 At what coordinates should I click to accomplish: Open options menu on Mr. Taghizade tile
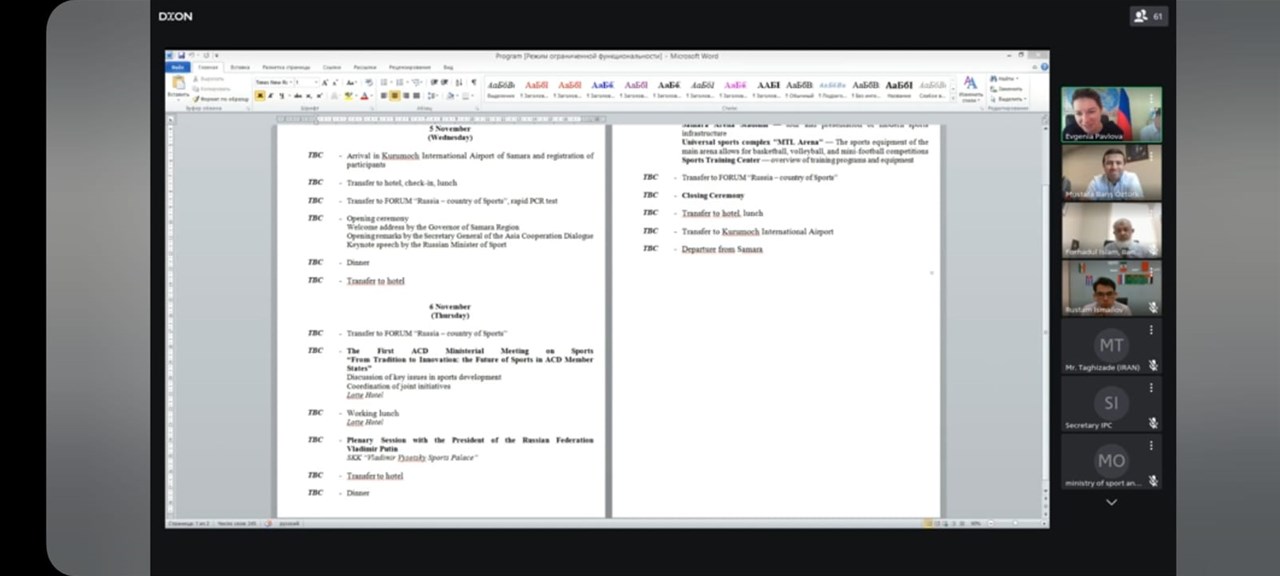(x=1151, y=330)
